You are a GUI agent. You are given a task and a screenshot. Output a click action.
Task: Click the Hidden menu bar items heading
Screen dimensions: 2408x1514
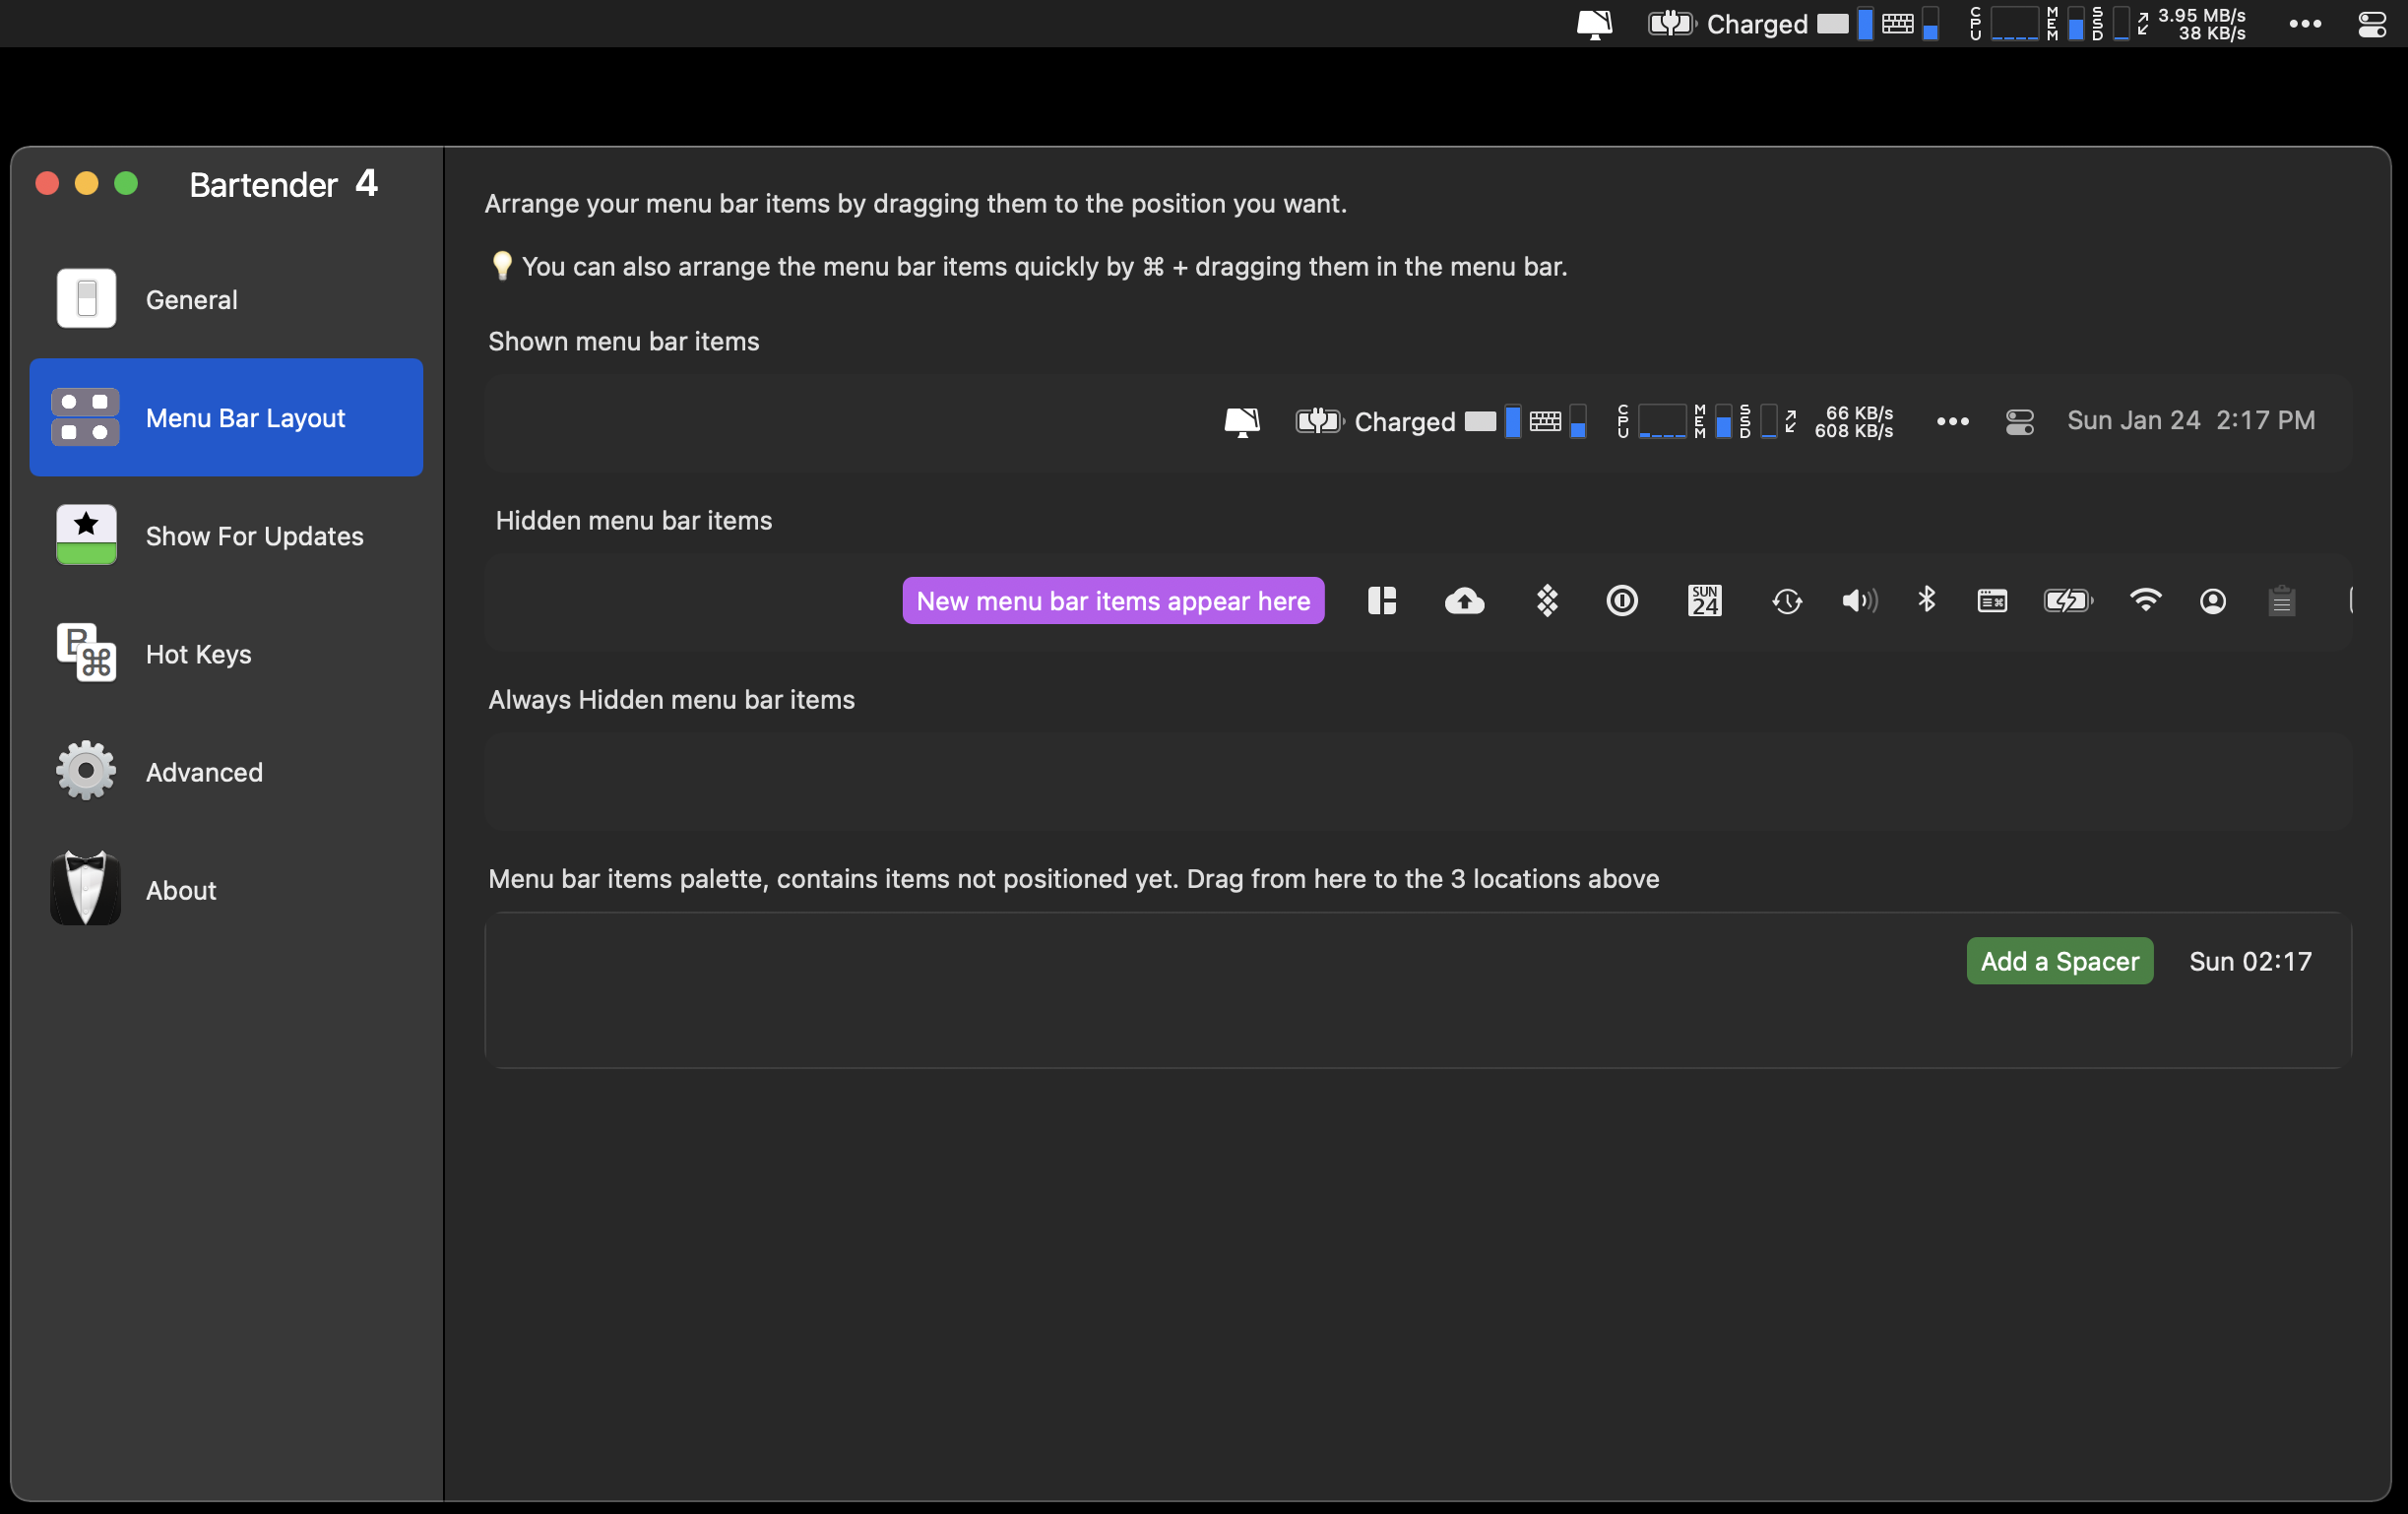tap(633, 521)
